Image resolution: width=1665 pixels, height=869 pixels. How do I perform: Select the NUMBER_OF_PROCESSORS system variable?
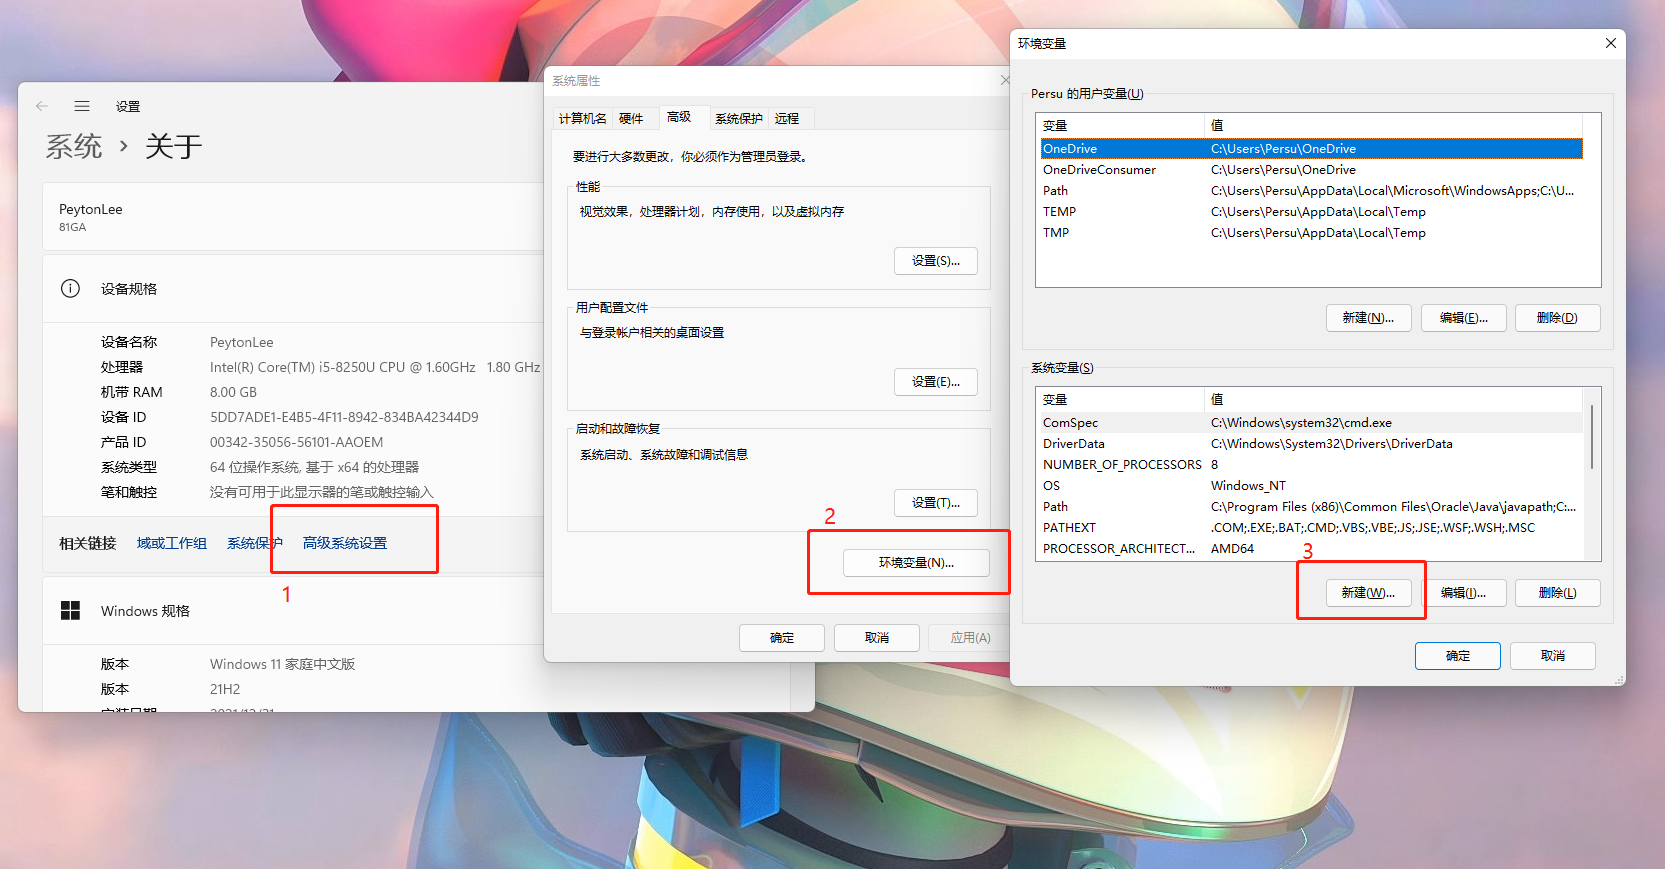click(1312, 465)
